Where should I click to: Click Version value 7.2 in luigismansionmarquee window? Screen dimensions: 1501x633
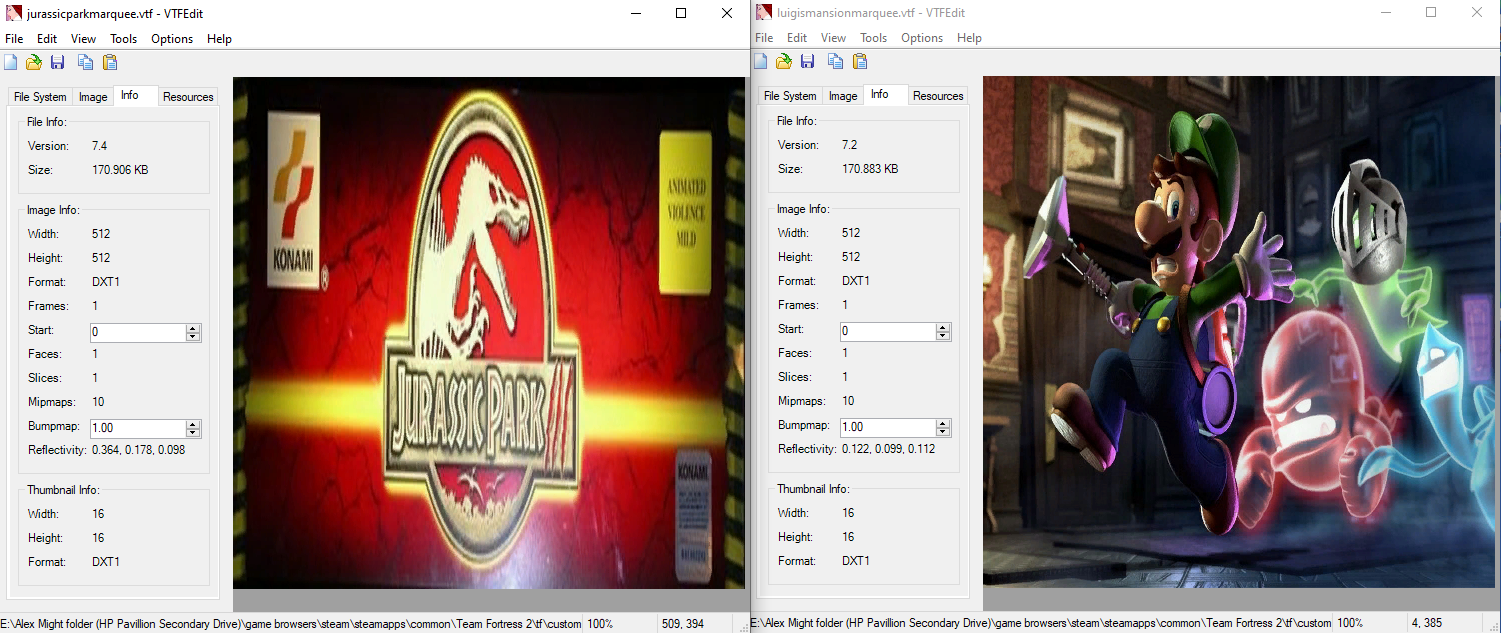coord(850,145)
